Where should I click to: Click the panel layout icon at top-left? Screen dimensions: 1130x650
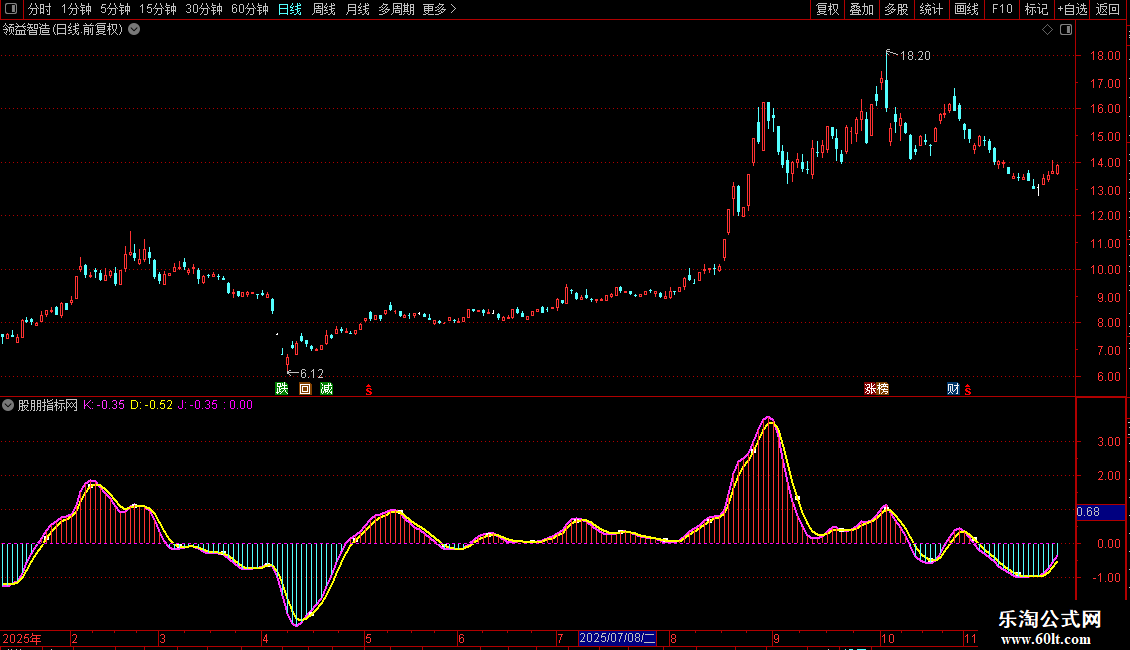coord(10,10)
